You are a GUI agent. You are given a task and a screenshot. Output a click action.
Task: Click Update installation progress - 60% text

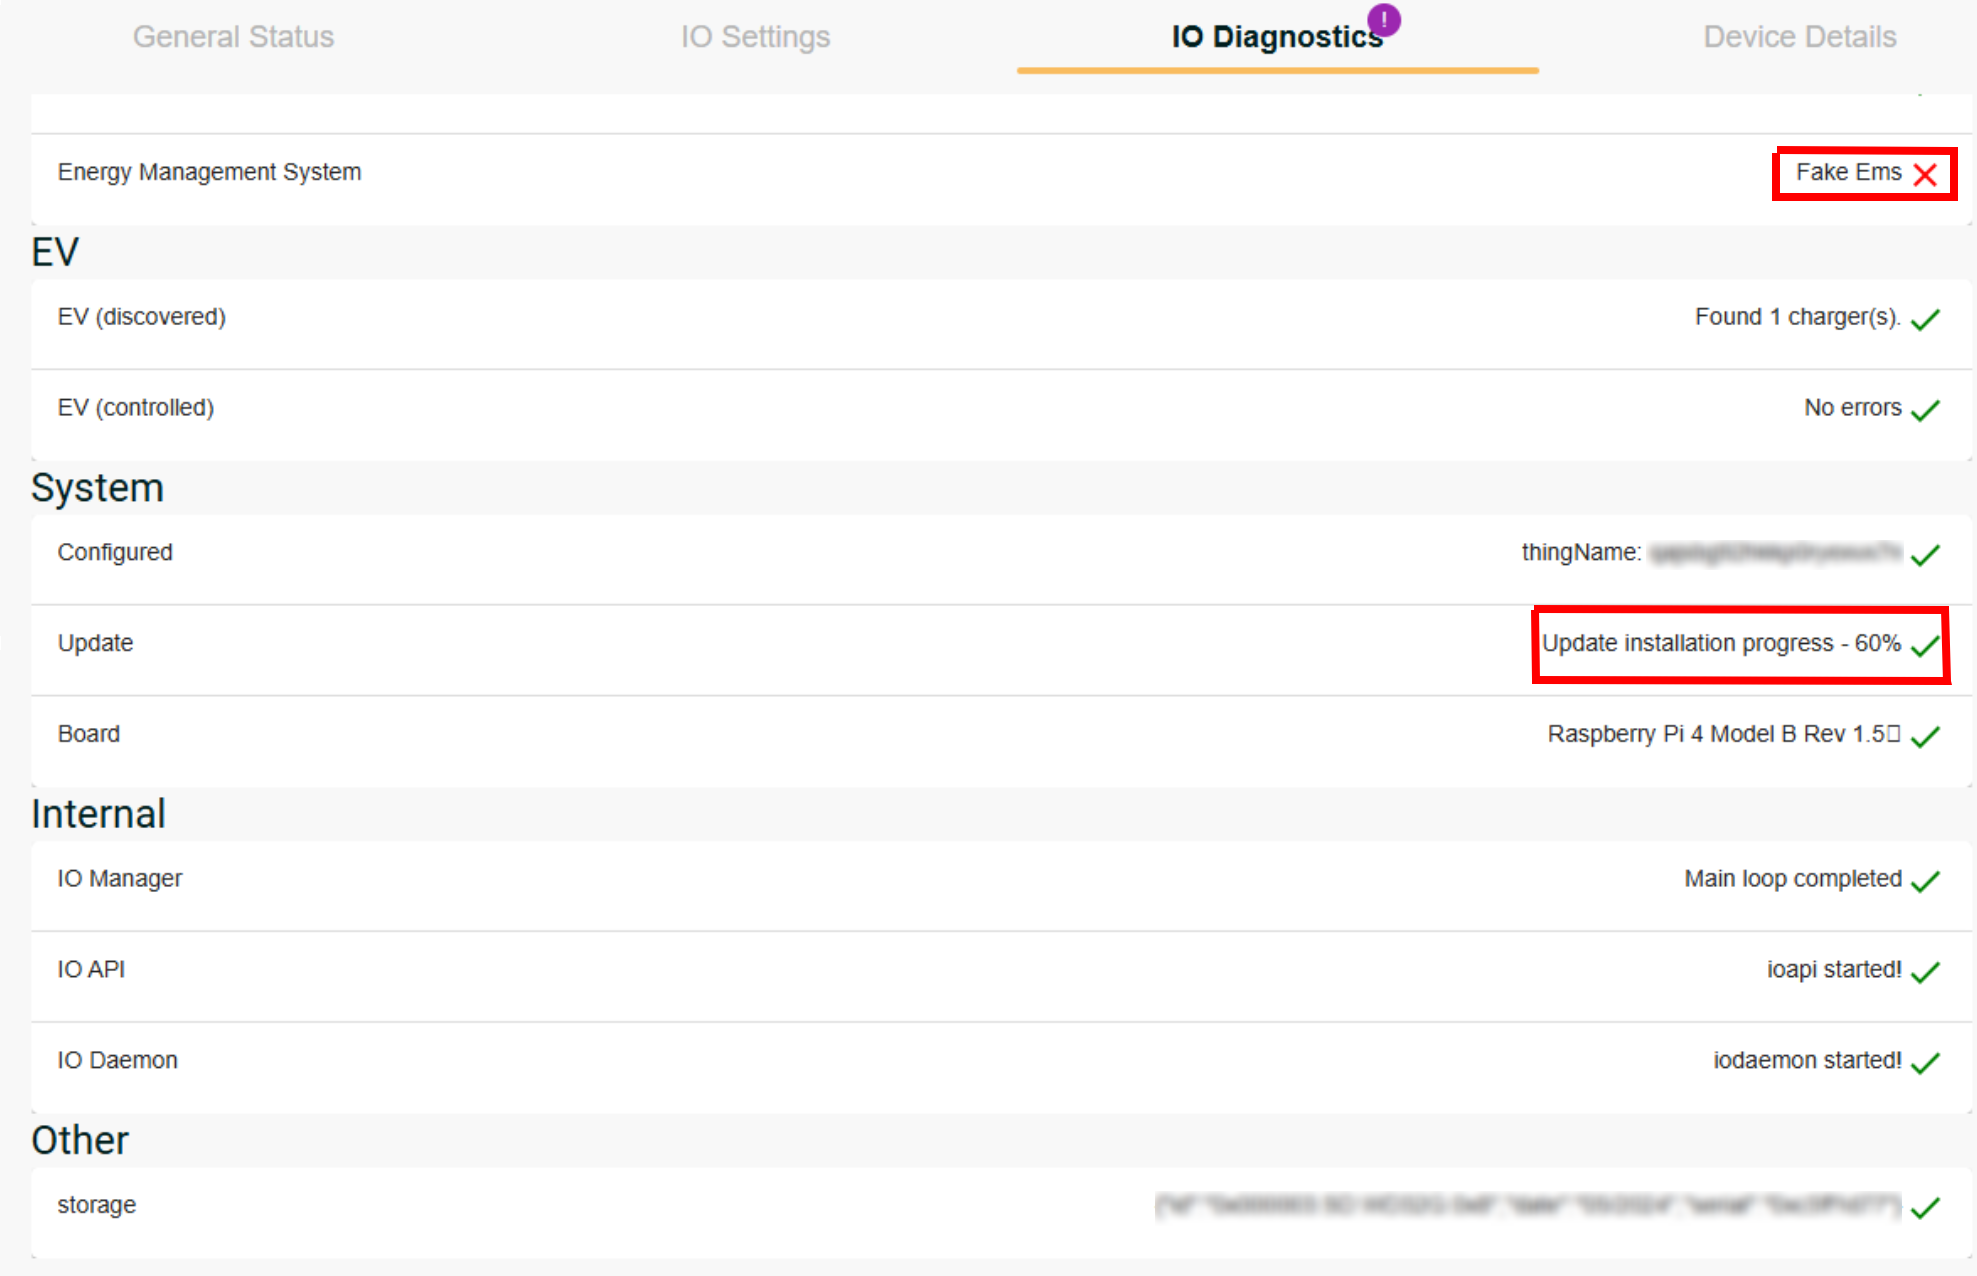click(1720, 643)
